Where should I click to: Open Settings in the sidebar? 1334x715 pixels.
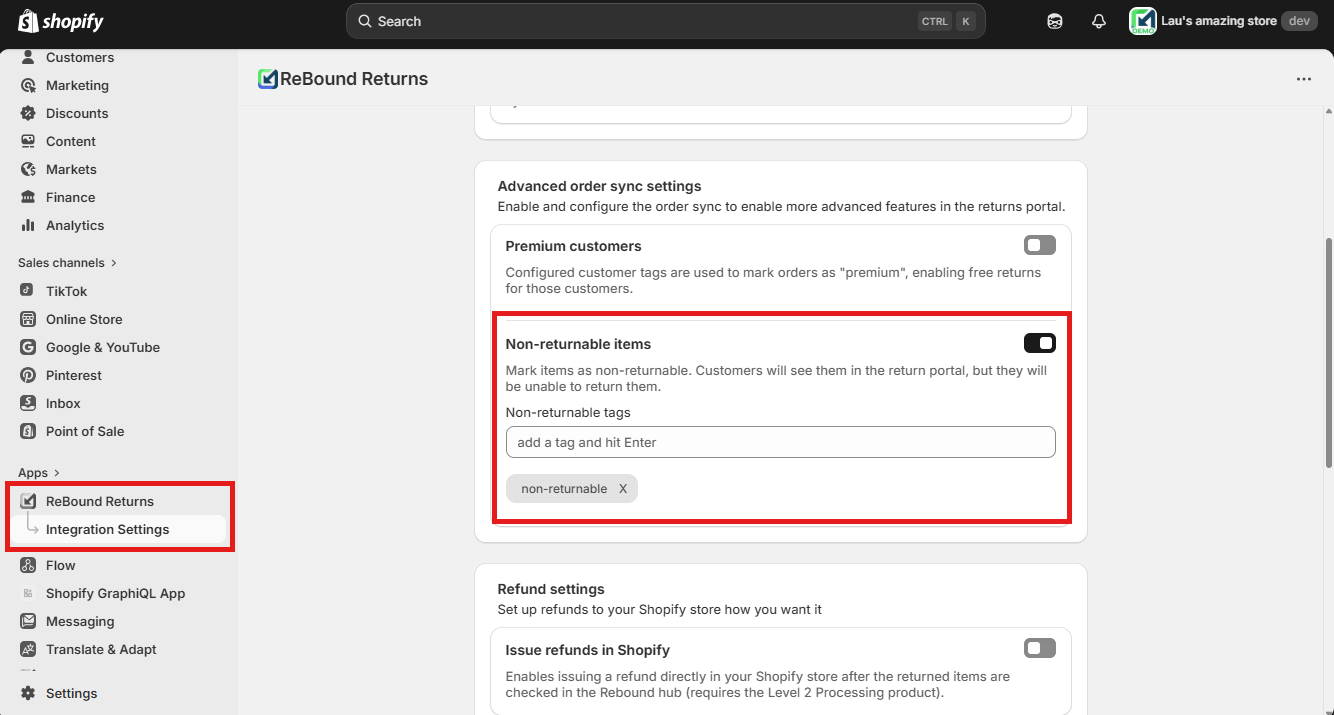coord(72,693)
